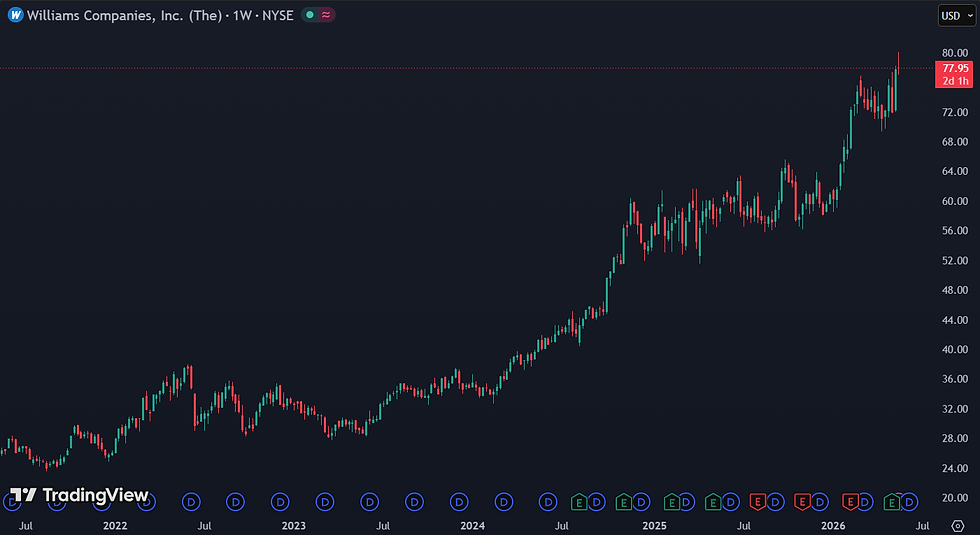Screen dimensions: 980x535
Task: Click the December 2022 dividend D marker
Action: tap(280, 501)
